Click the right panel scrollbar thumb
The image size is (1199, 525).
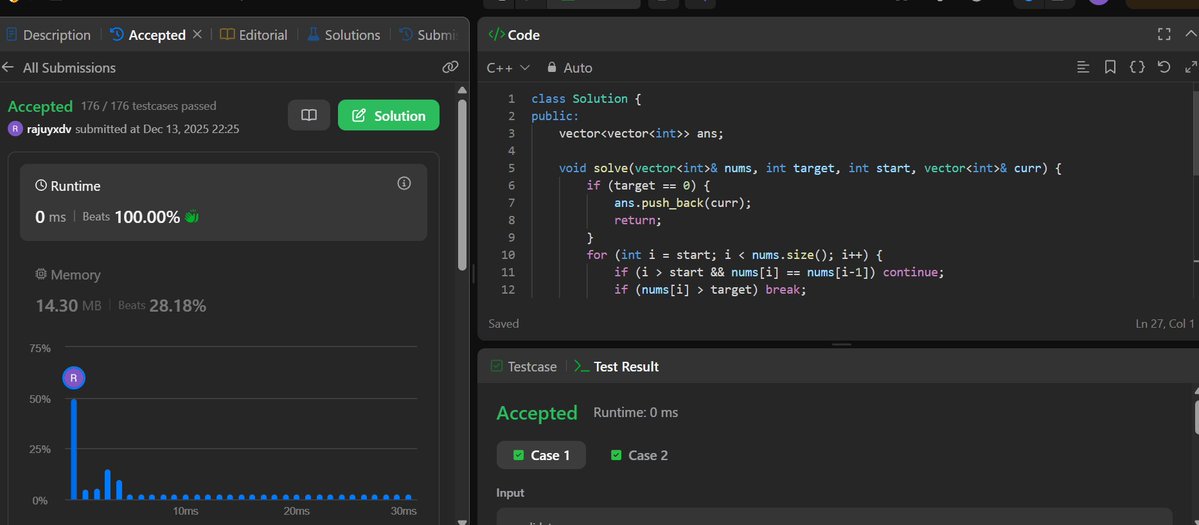click(x=1196, y=416)
